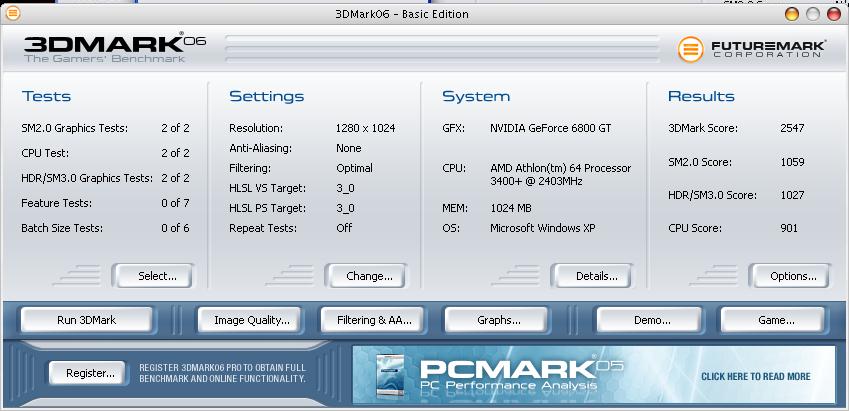Click the orange title bar menu icon
This screenshot has width=849, height=411.
pos(12,13)
